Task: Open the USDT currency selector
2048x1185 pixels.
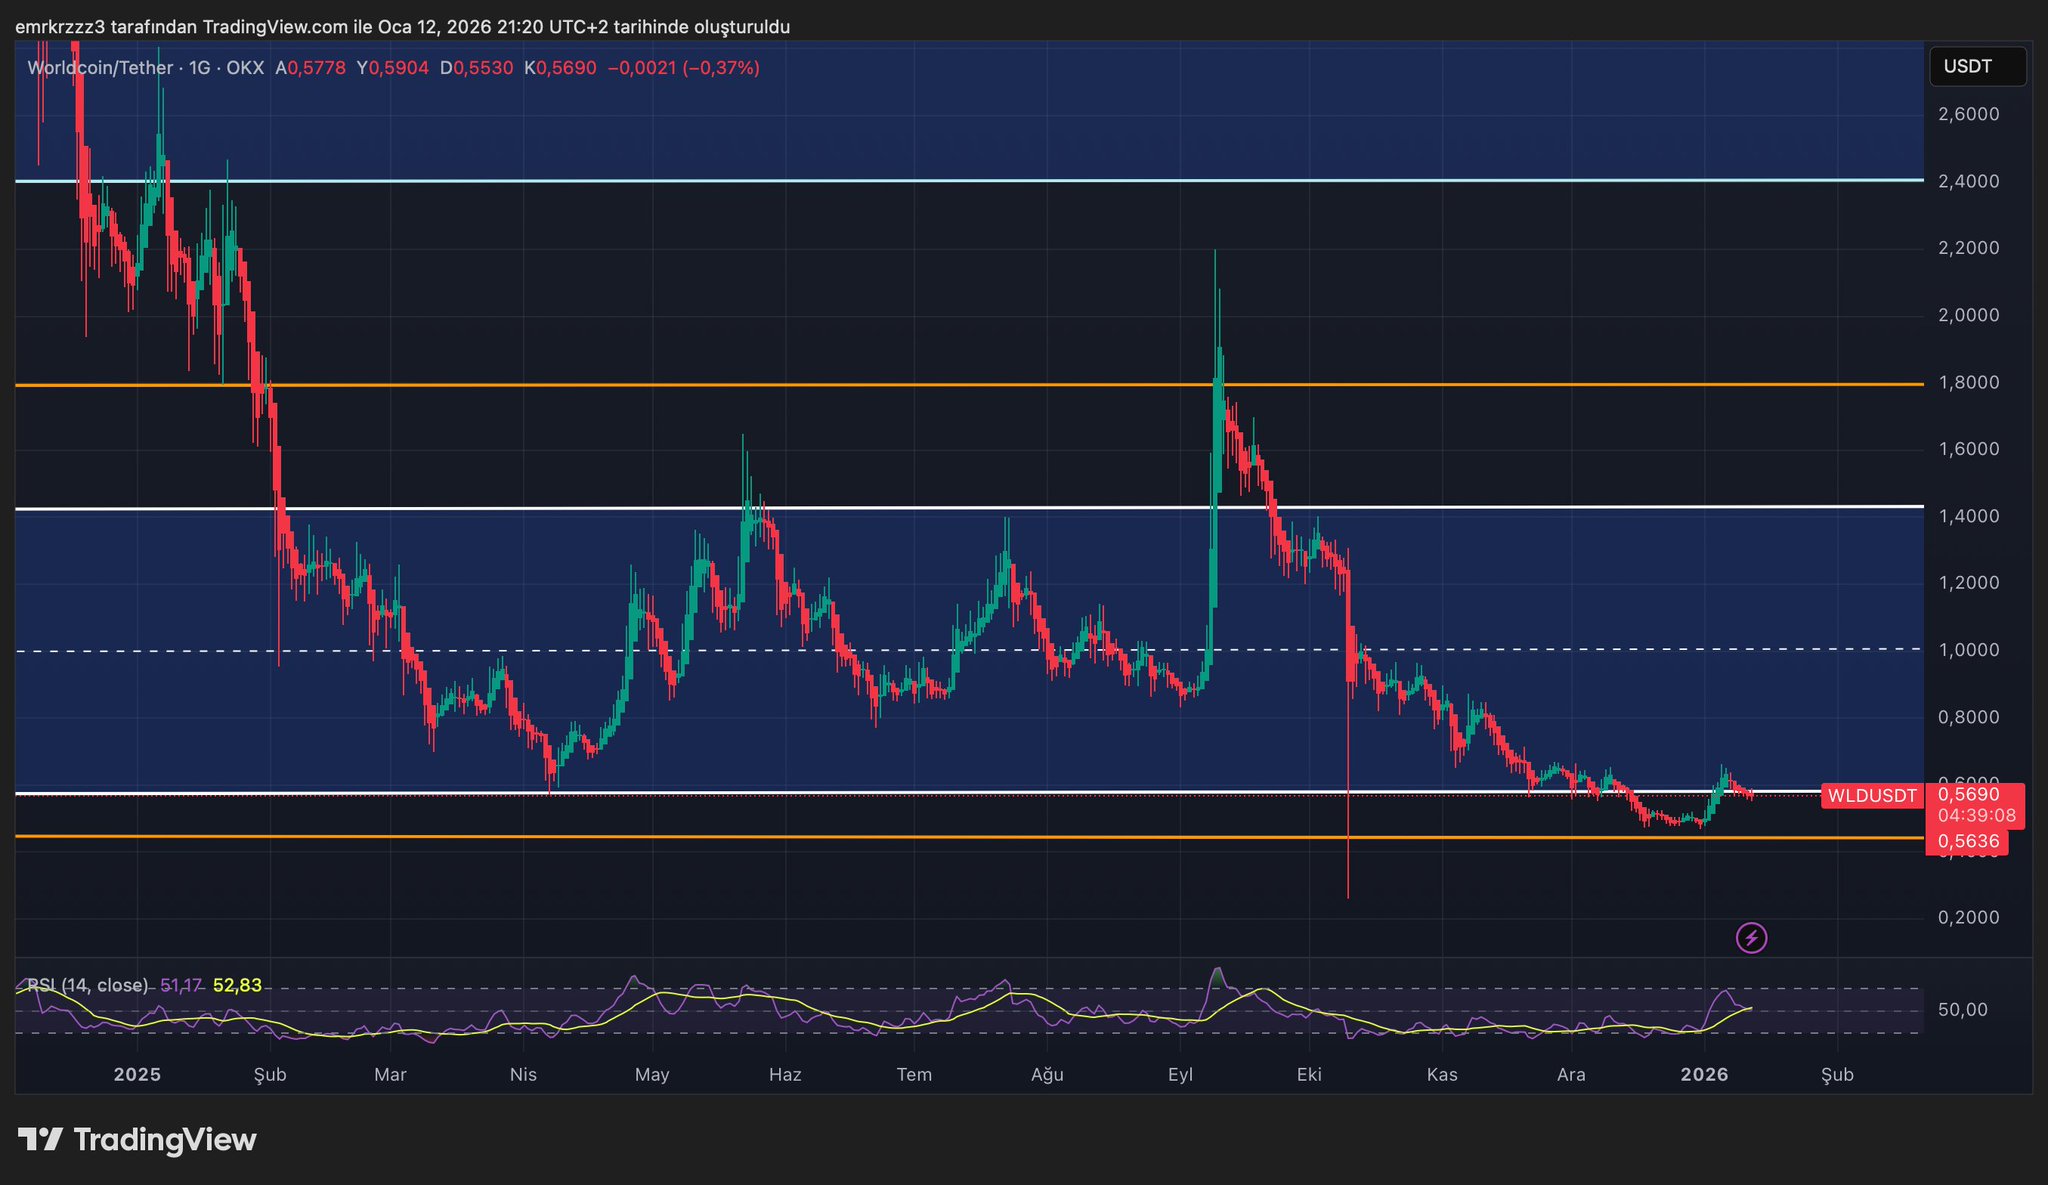Action: [1976, 67]
